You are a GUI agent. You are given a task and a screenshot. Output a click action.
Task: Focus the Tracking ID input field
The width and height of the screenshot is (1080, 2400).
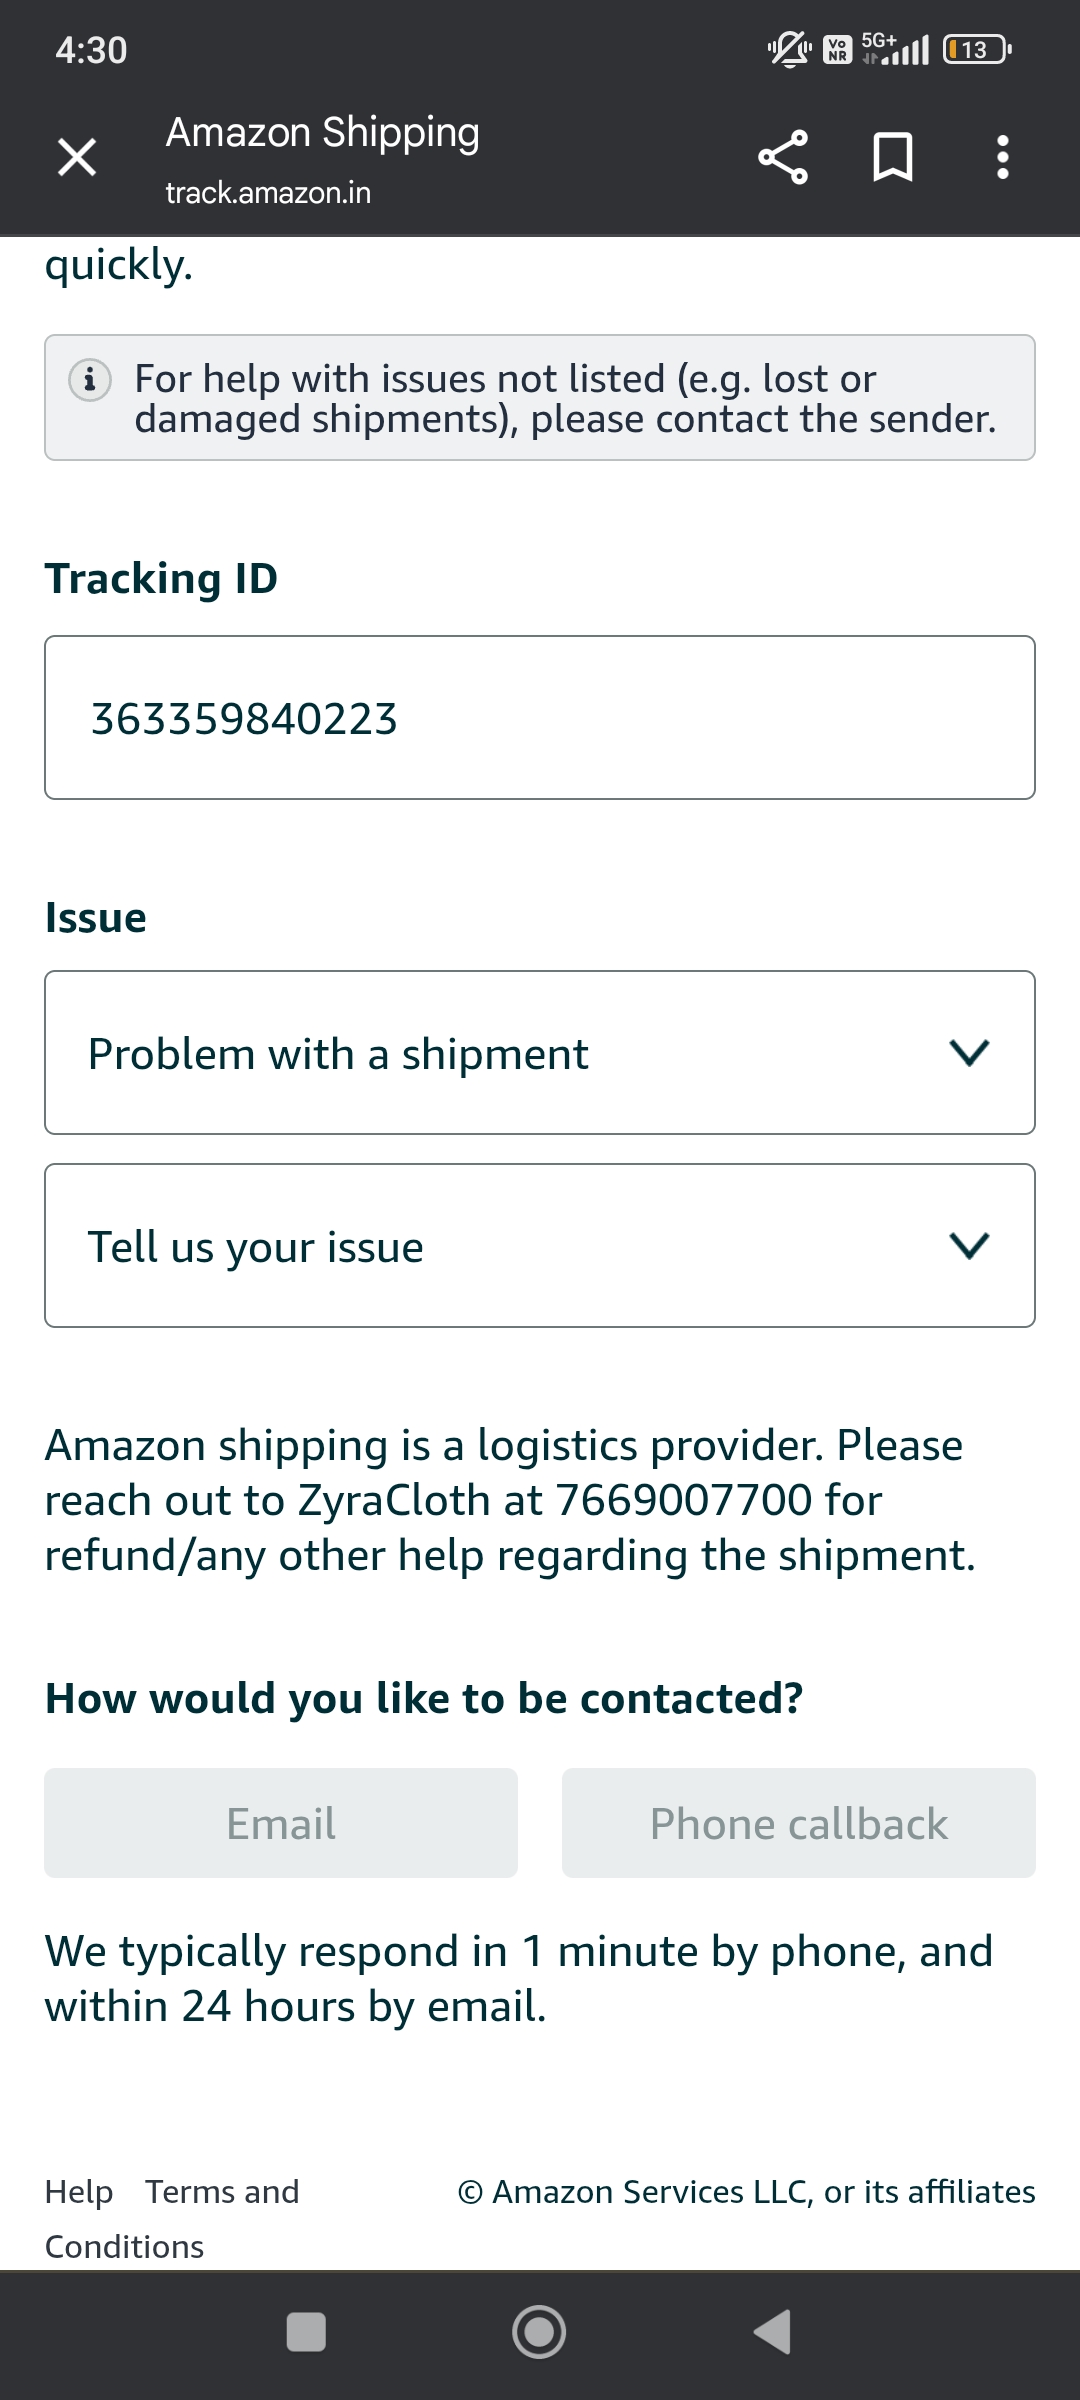click(540, 718)
